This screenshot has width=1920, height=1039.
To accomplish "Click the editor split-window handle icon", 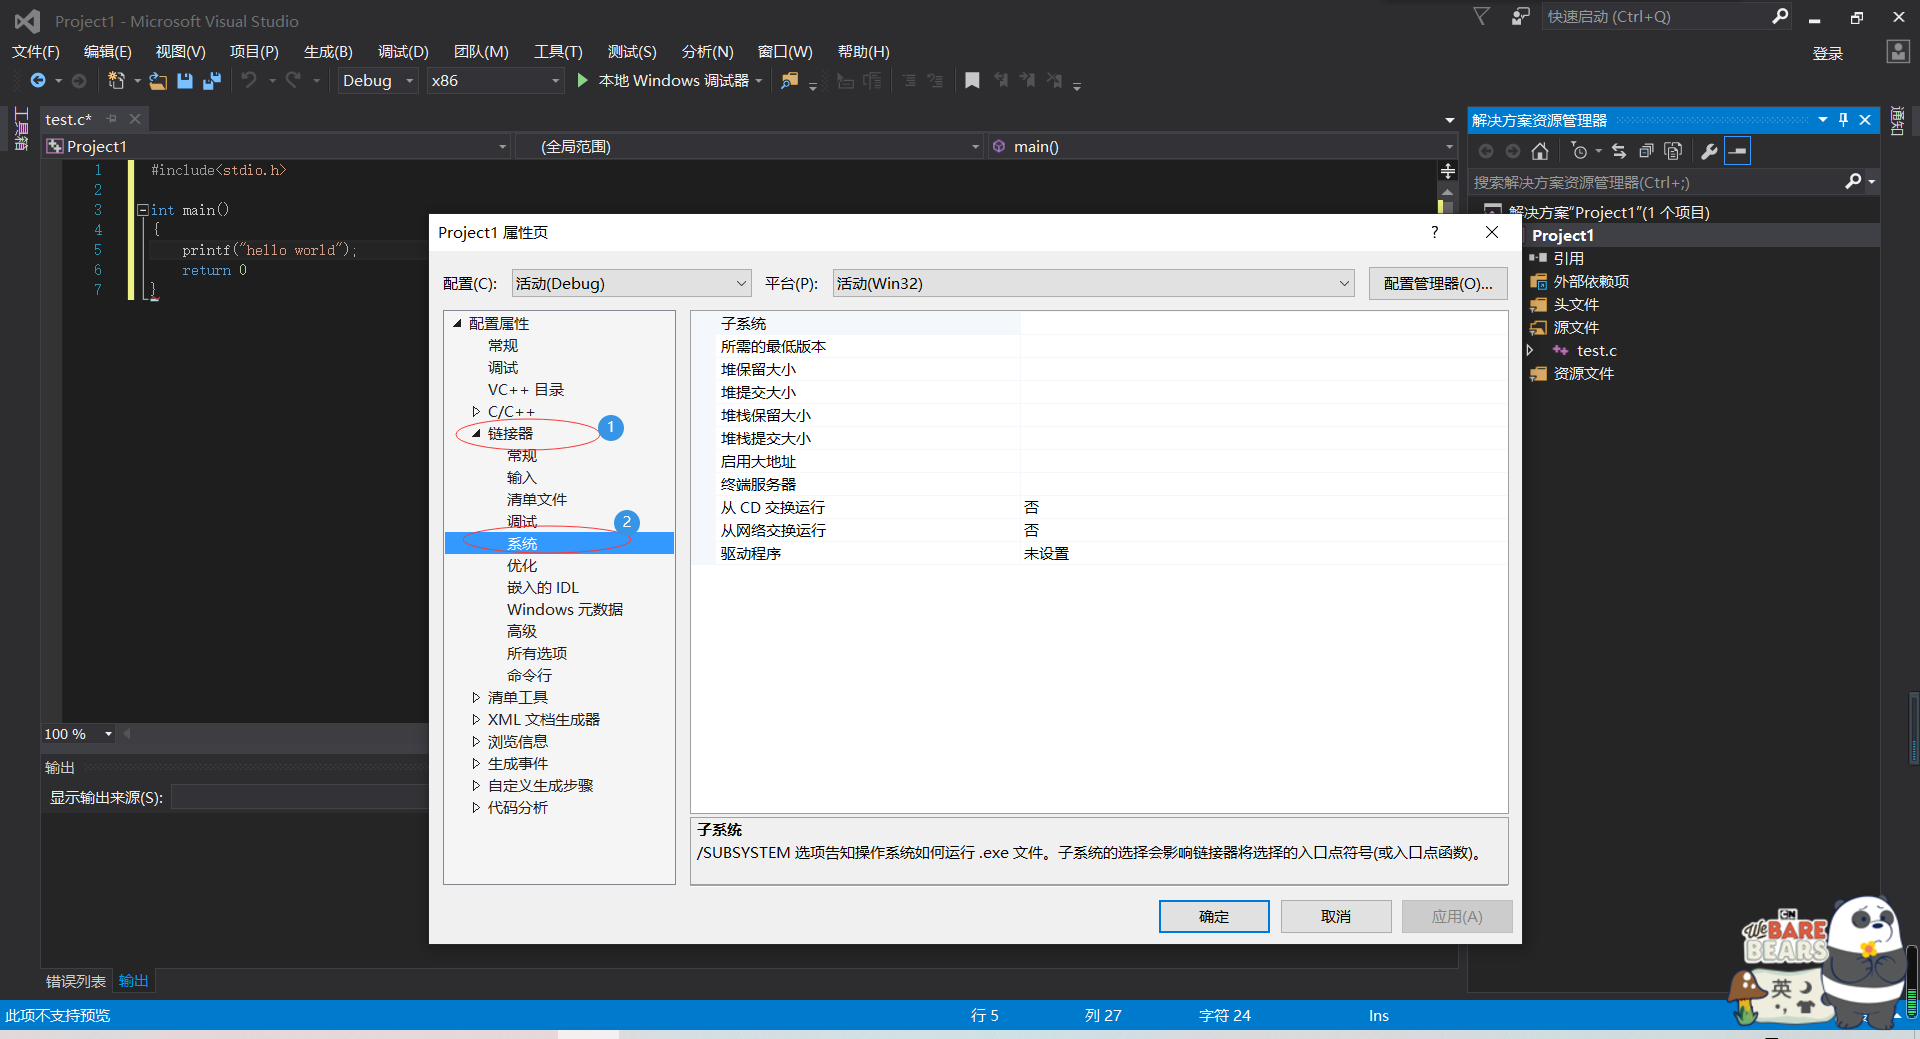I will [x=1447, y=171].
